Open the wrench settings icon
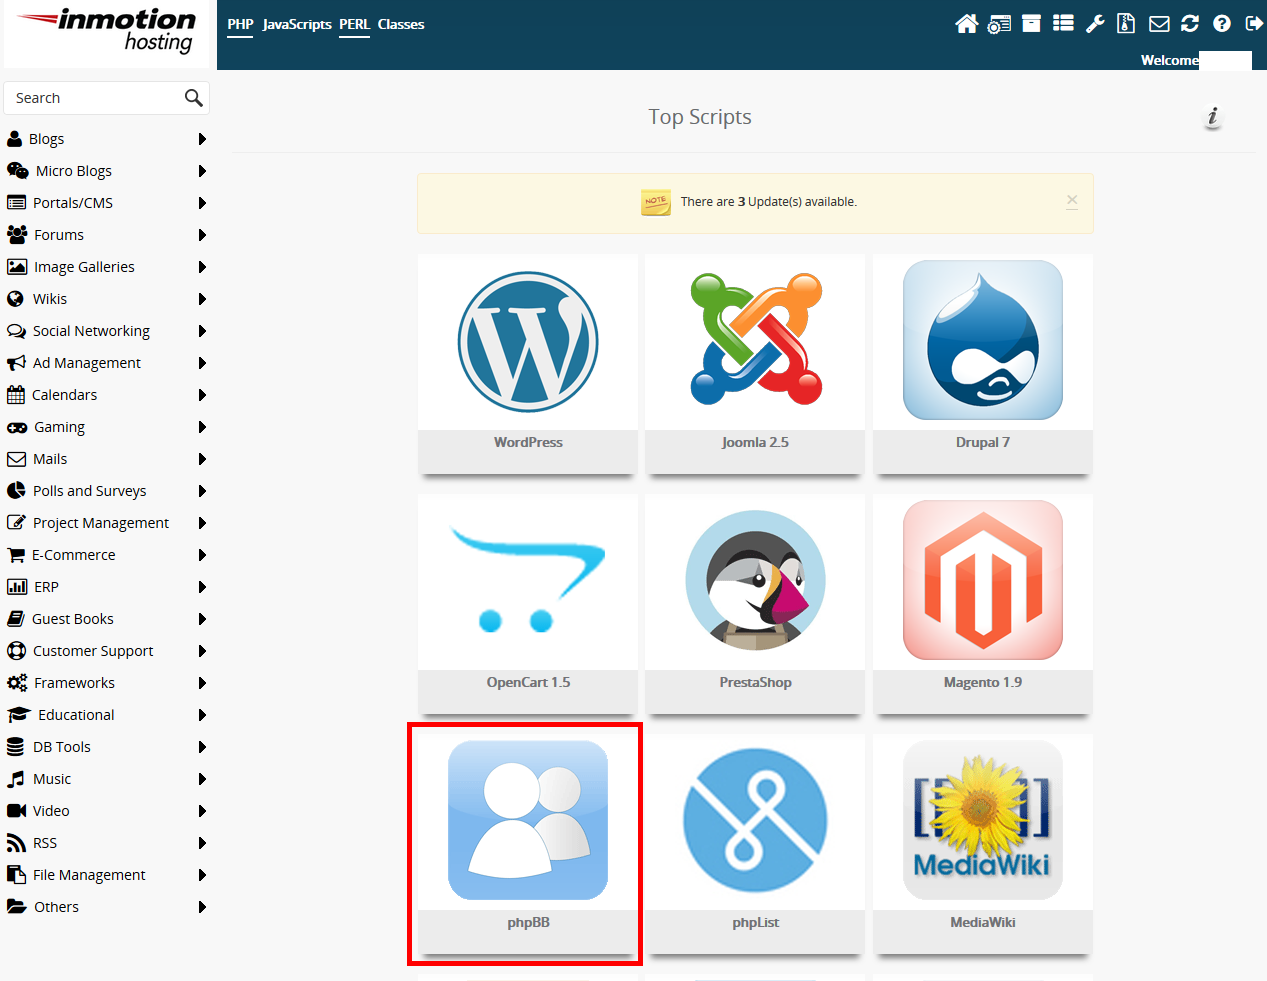This screenshot has width=1267, height=981. [1095, 24]
